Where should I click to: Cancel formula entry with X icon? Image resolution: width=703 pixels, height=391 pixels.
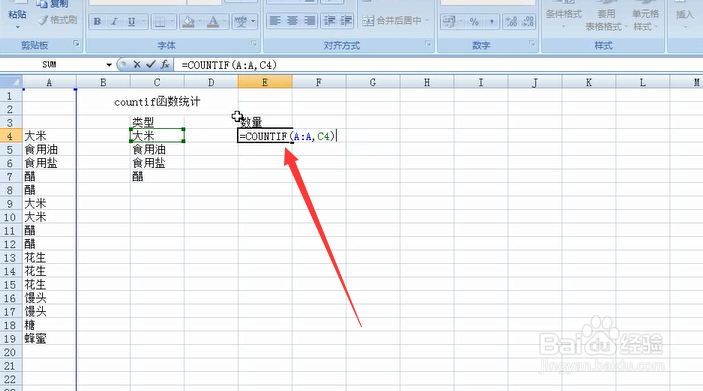tap(137, 65)
